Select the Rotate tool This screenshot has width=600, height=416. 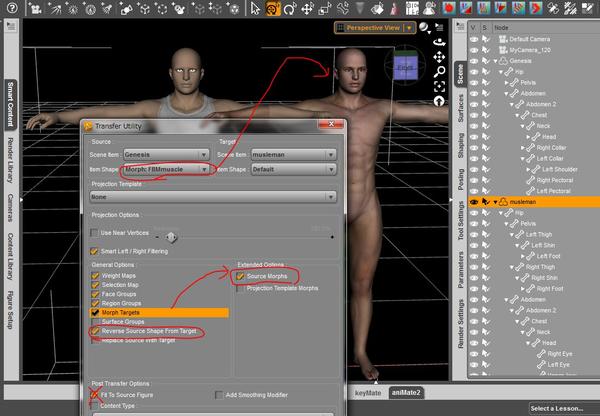pos(290,8)
